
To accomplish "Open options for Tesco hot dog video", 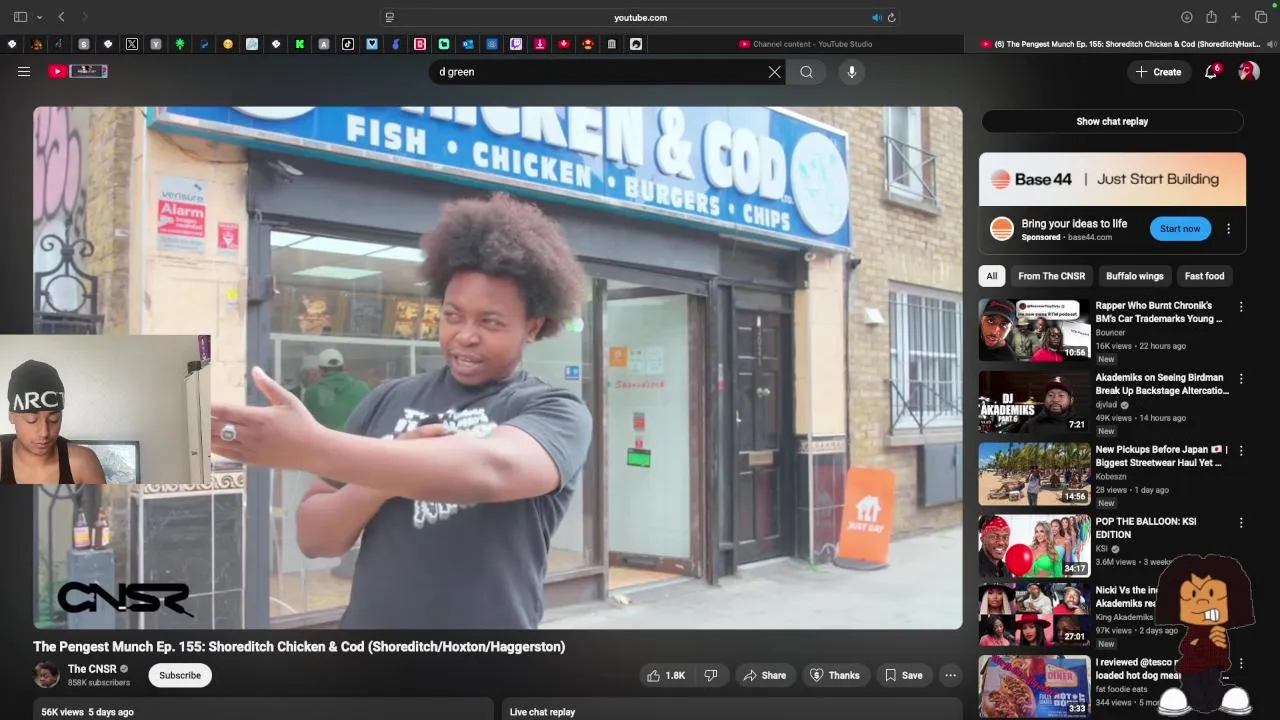I will pos(1241,663).
